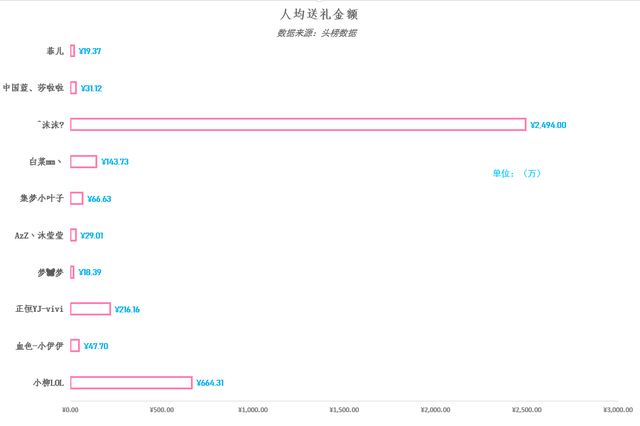Click the ¥2,494.00 data label
This screenshot has height=426, width=640.
pos(548,125)
